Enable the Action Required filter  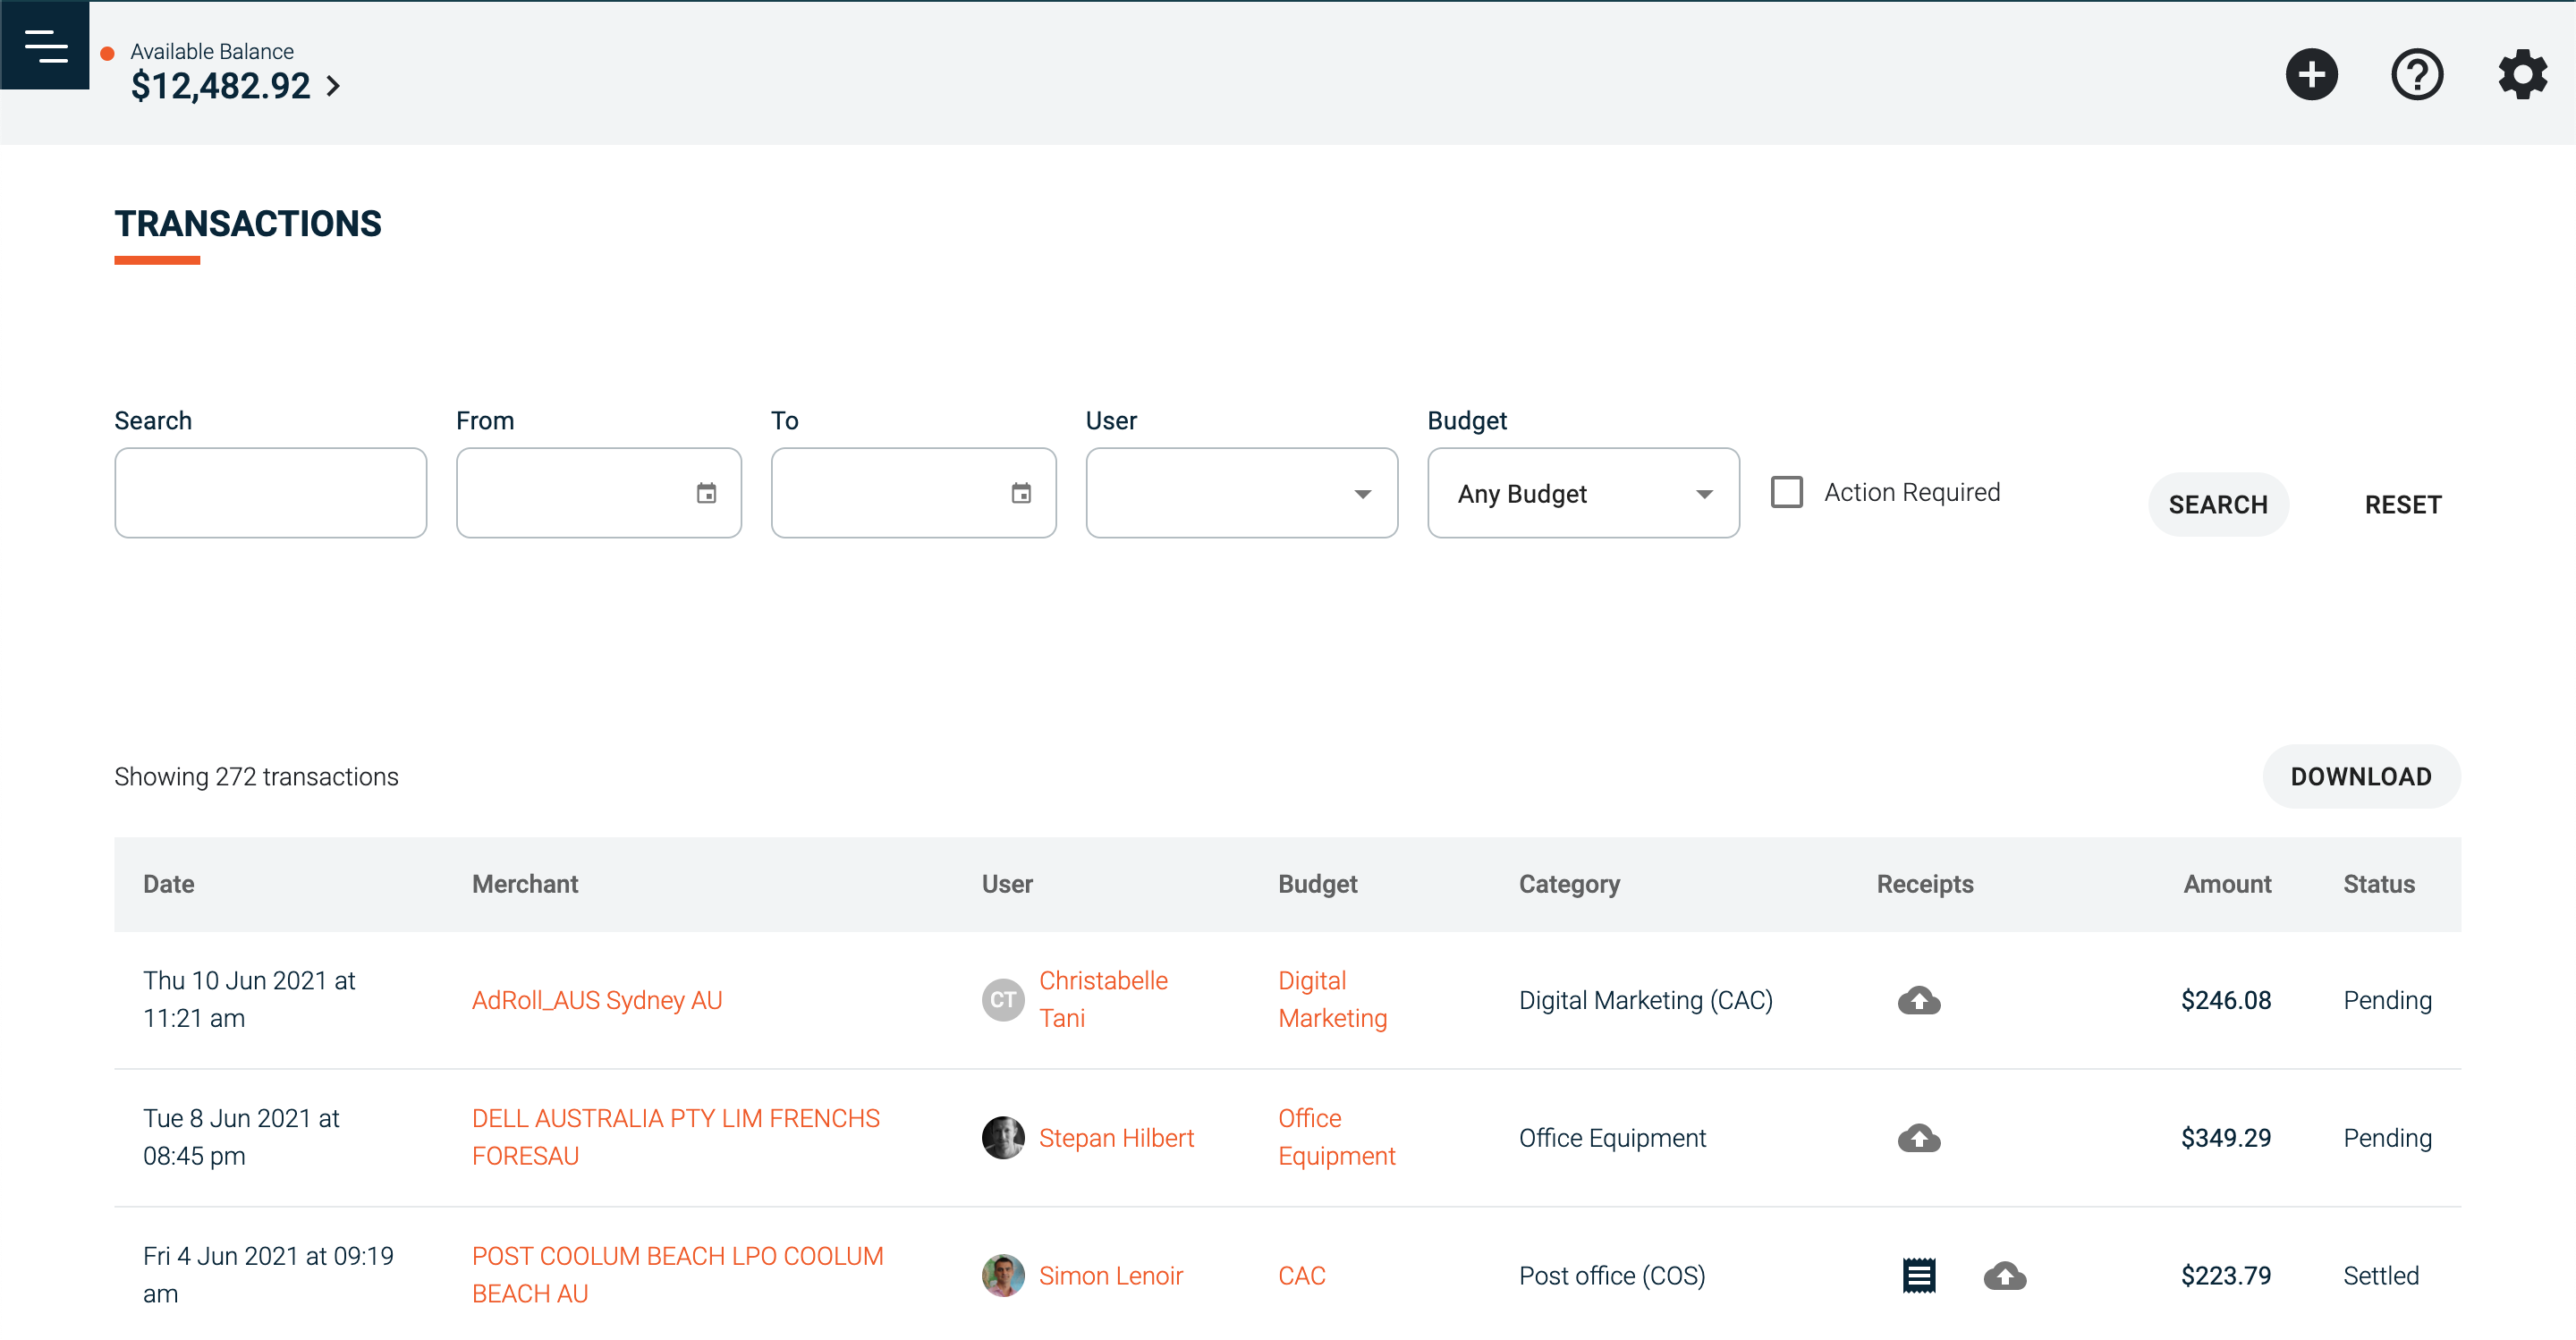[x=1787, y=491]
